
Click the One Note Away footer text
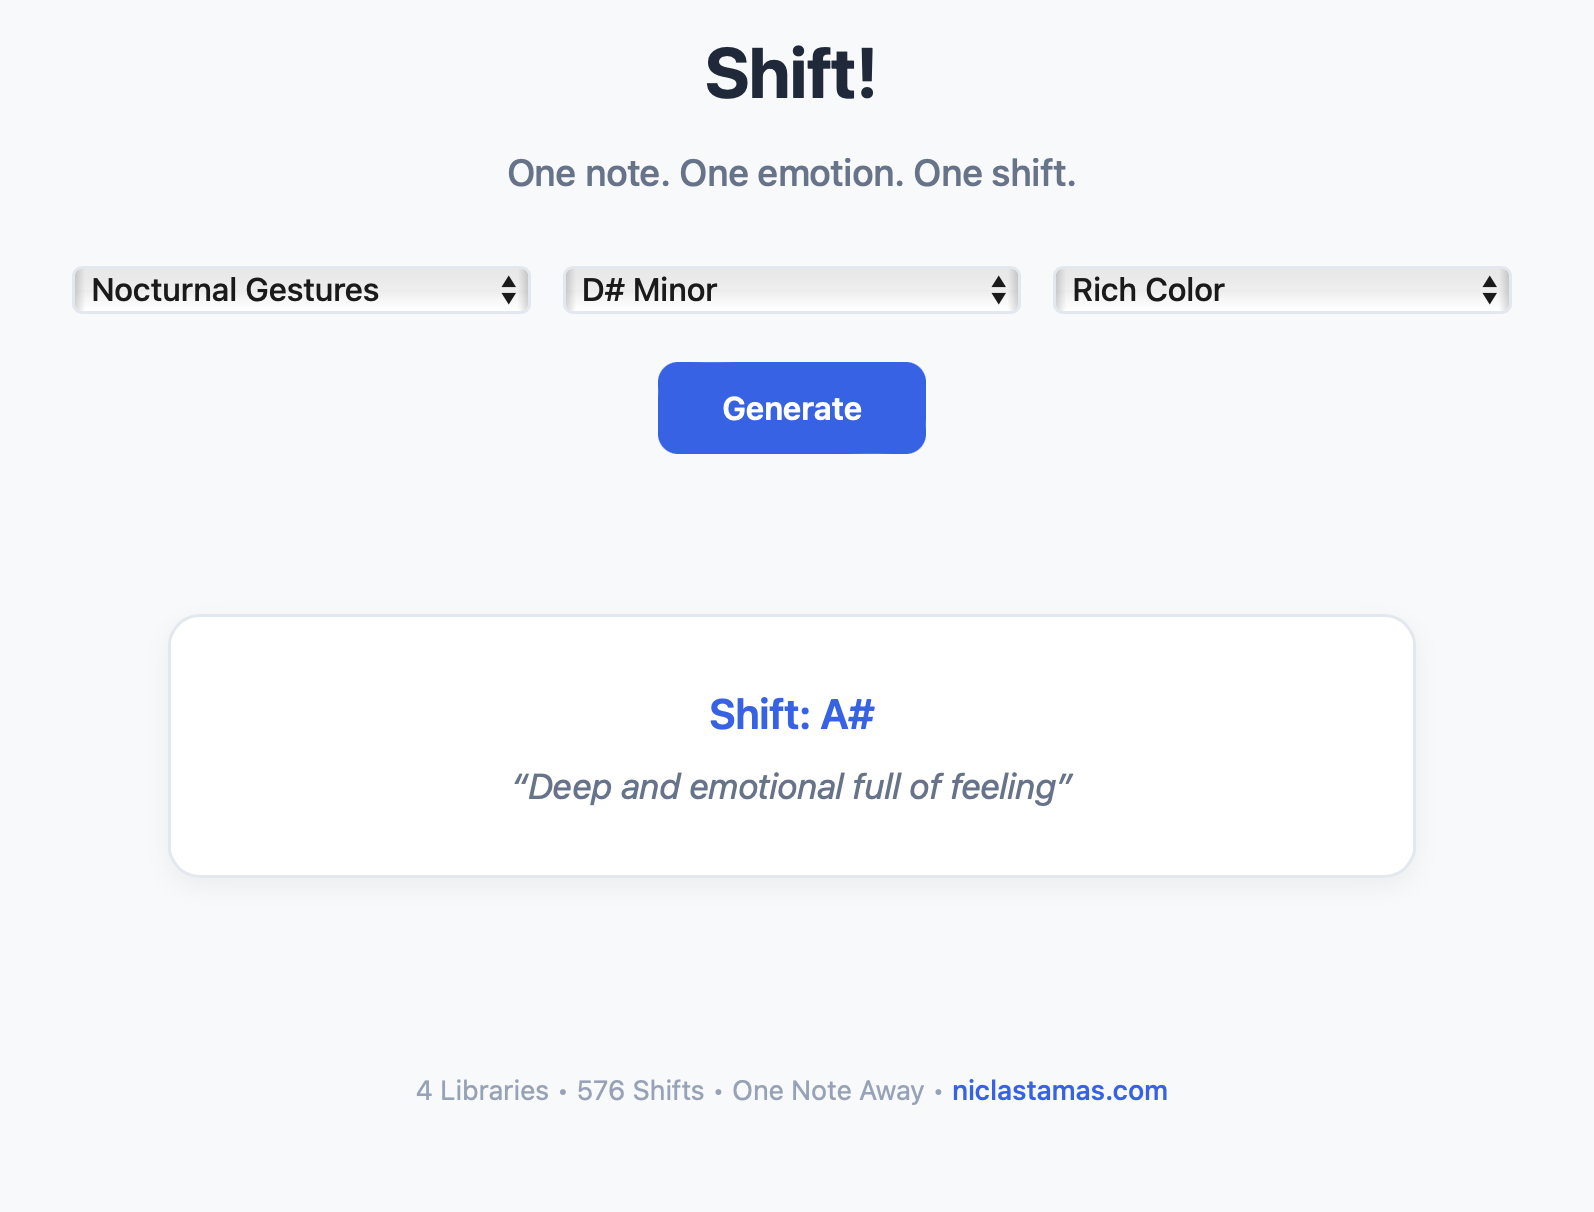828,1090
